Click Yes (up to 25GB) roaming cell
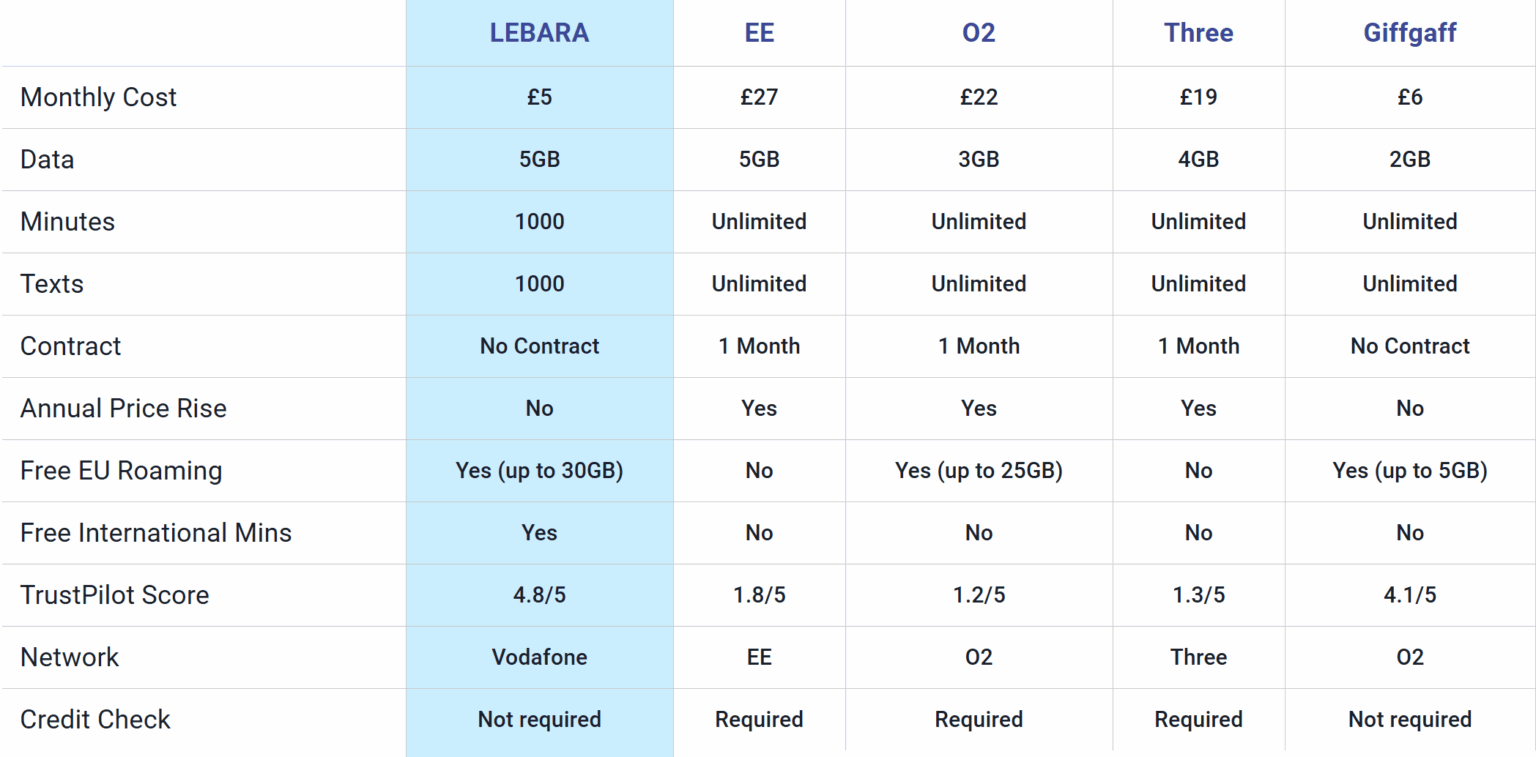This screenshot has height=757, width=1536. [978, 470]
